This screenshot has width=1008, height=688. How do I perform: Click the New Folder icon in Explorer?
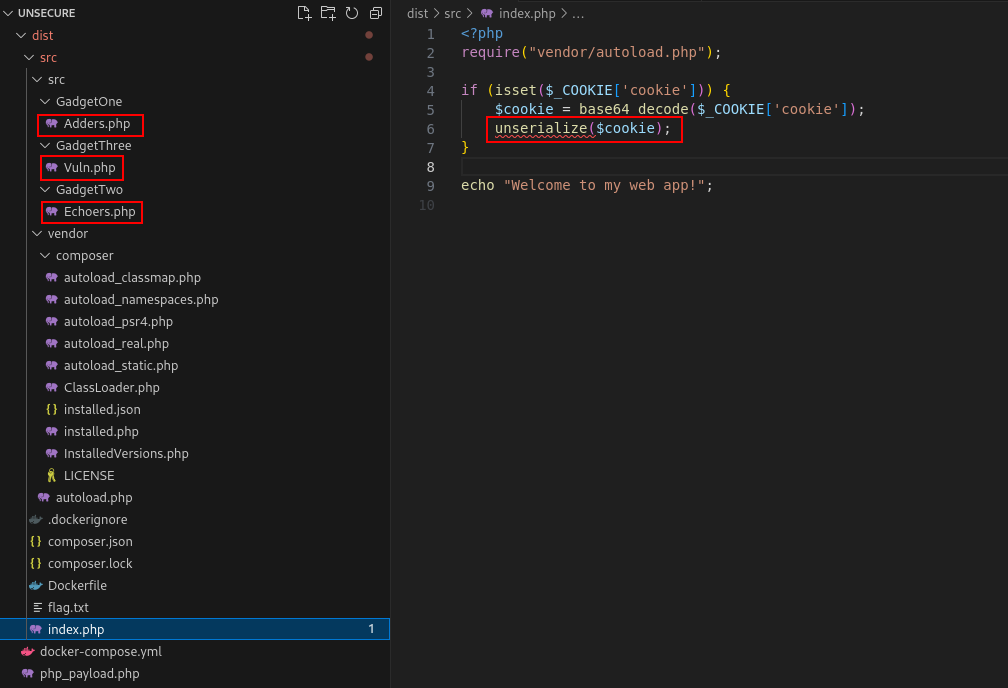328,12
